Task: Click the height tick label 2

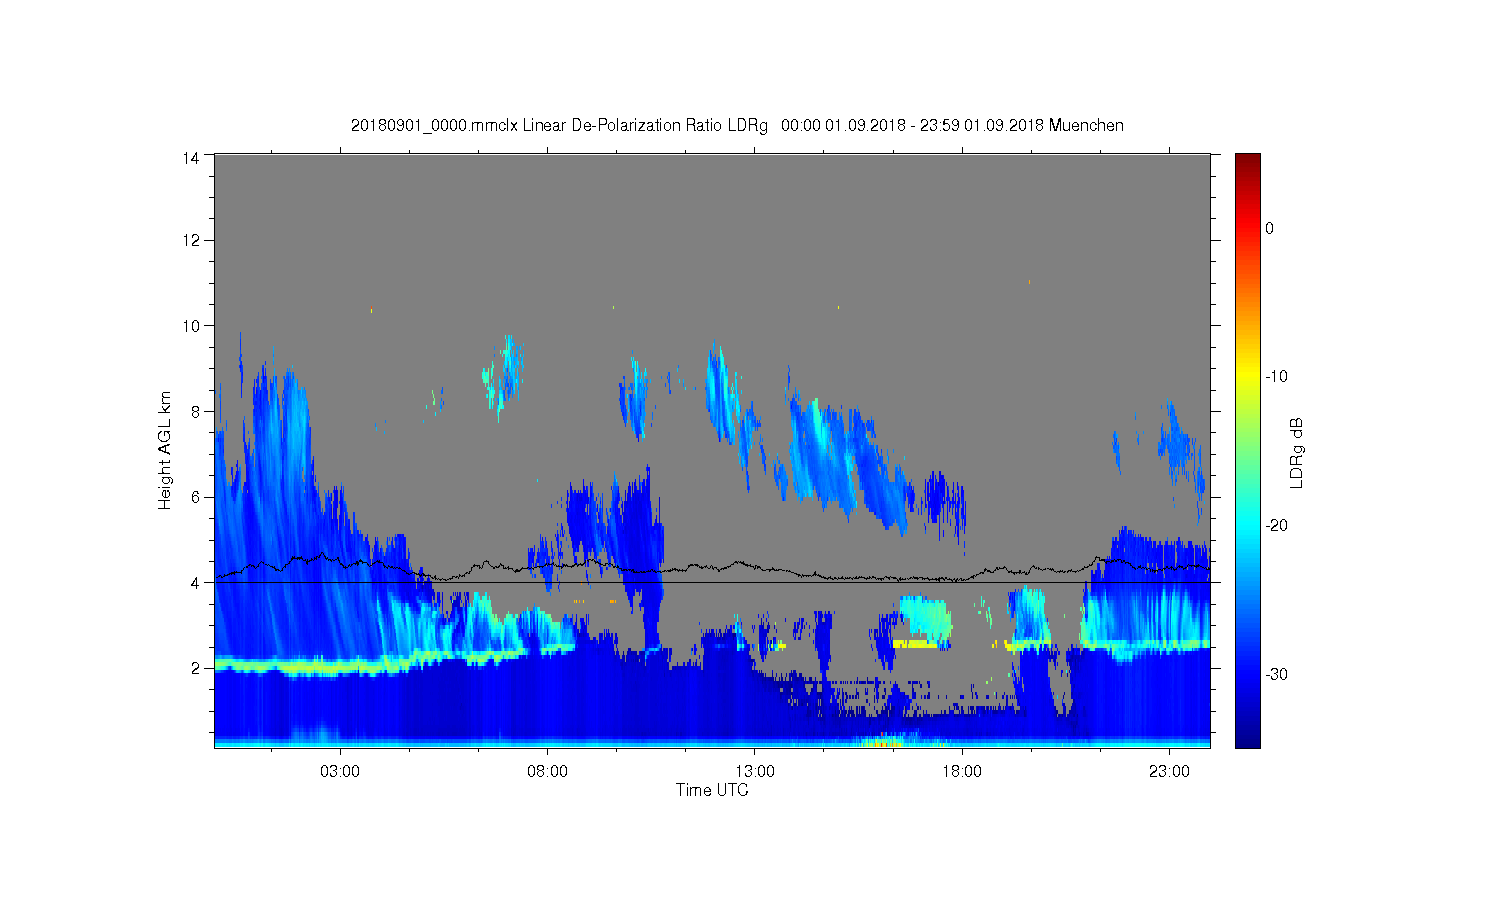Action: point(196,668)
